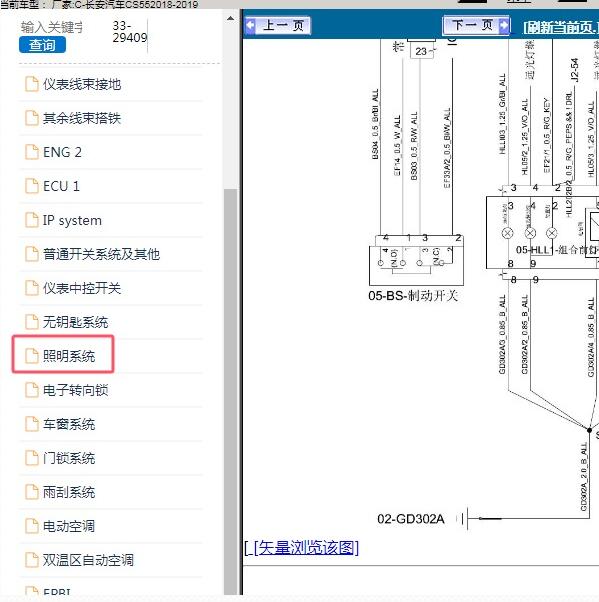Go to previous page with 上一页

(x=277, y=26)
